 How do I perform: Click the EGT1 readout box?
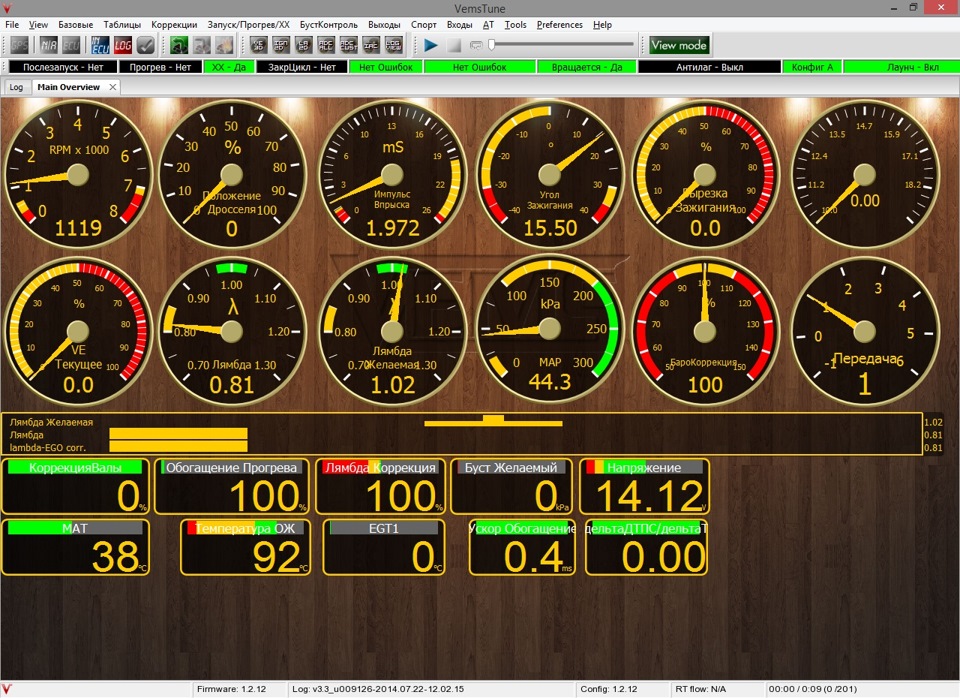coord(384,547)
